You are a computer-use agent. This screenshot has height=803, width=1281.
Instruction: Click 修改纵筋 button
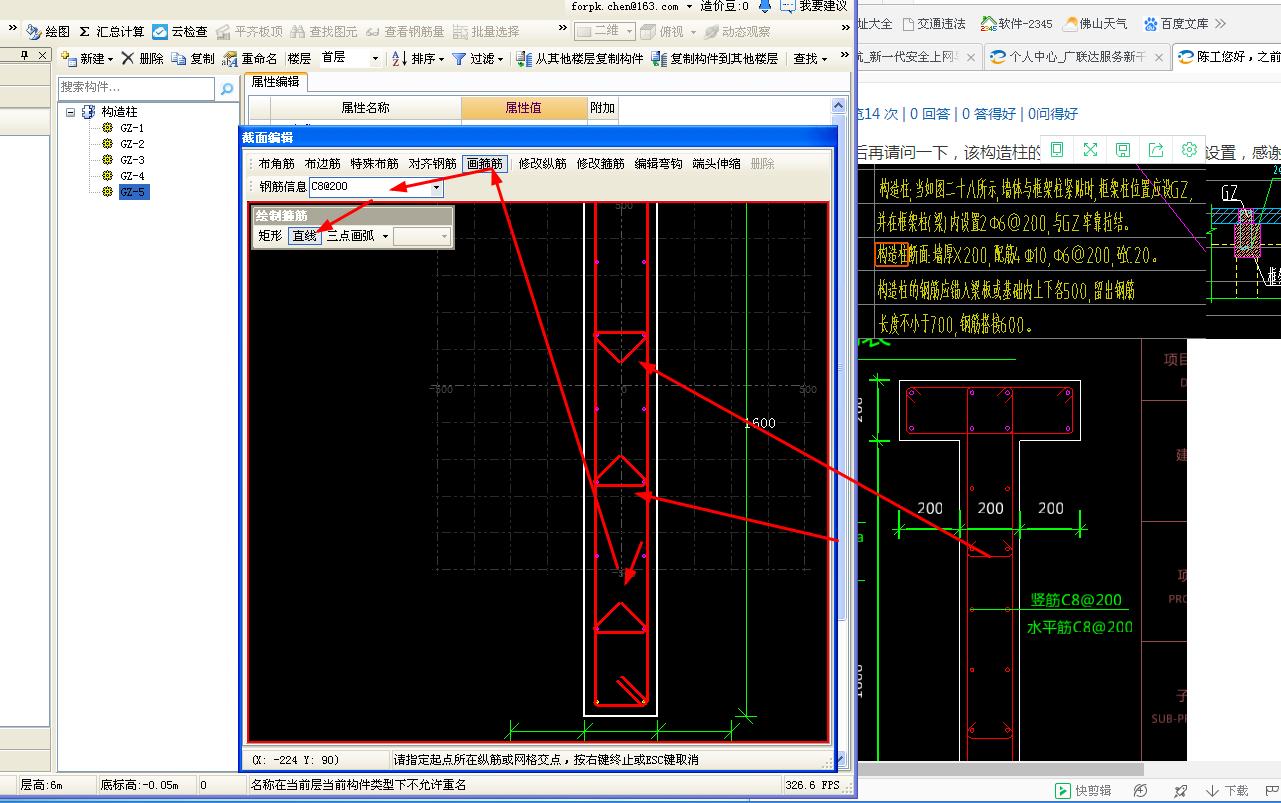542,164
